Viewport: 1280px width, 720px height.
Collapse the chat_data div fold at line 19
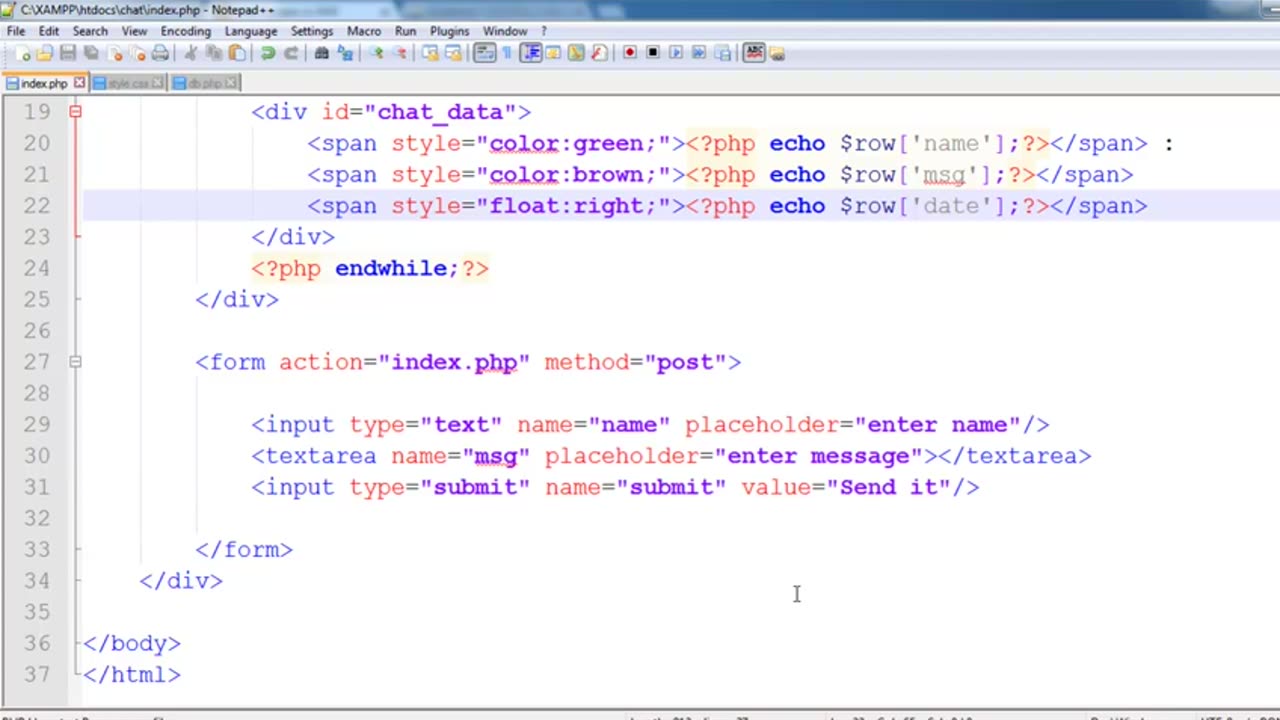[75, 111]
